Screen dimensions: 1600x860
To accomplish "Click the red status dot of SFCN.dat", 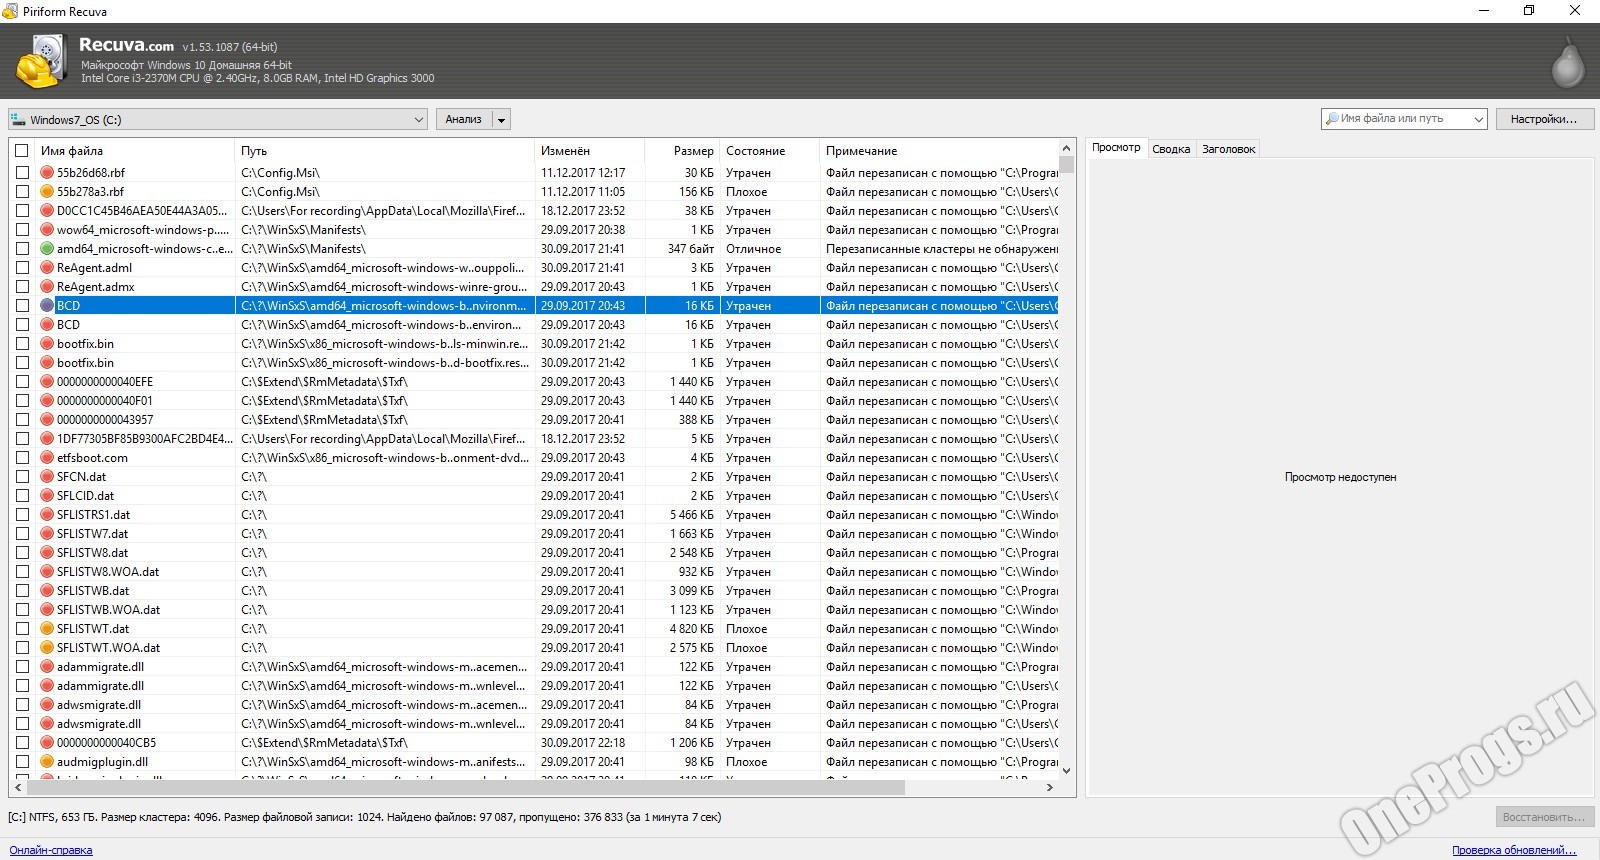I will (x=47, y=477).
